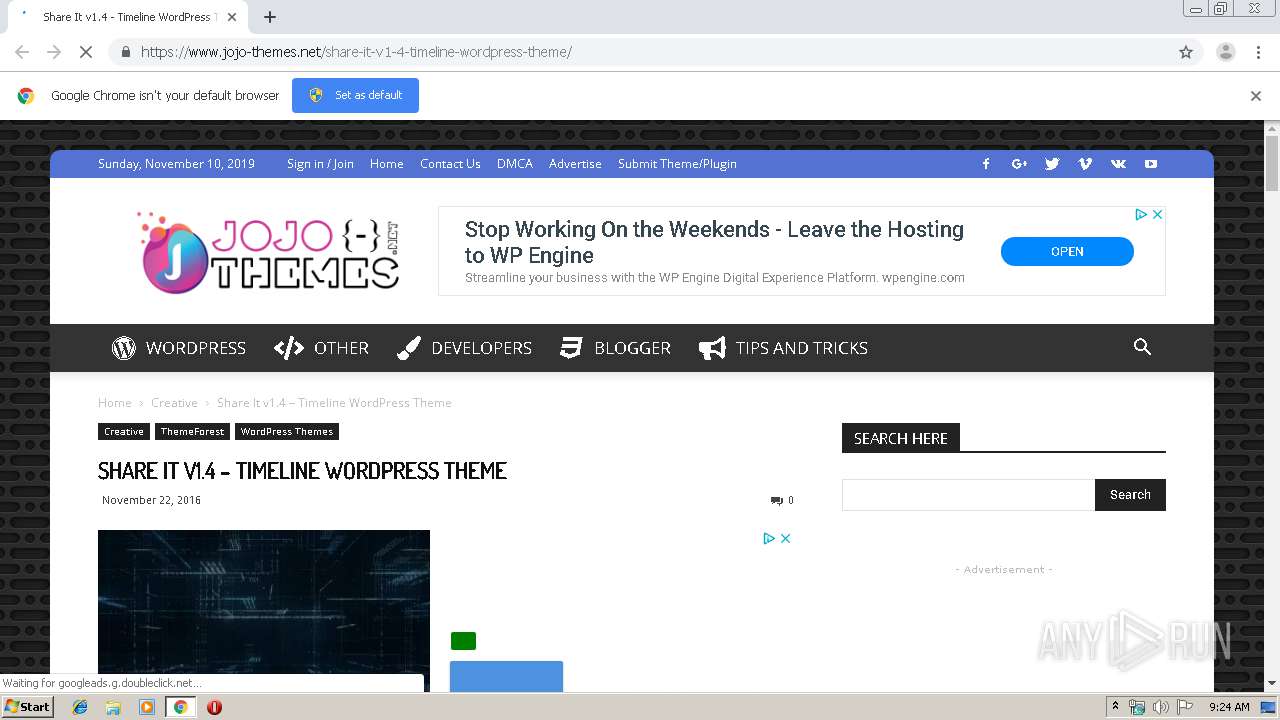
Task: Open a new browser tab
Action: [x=270, y=17]
